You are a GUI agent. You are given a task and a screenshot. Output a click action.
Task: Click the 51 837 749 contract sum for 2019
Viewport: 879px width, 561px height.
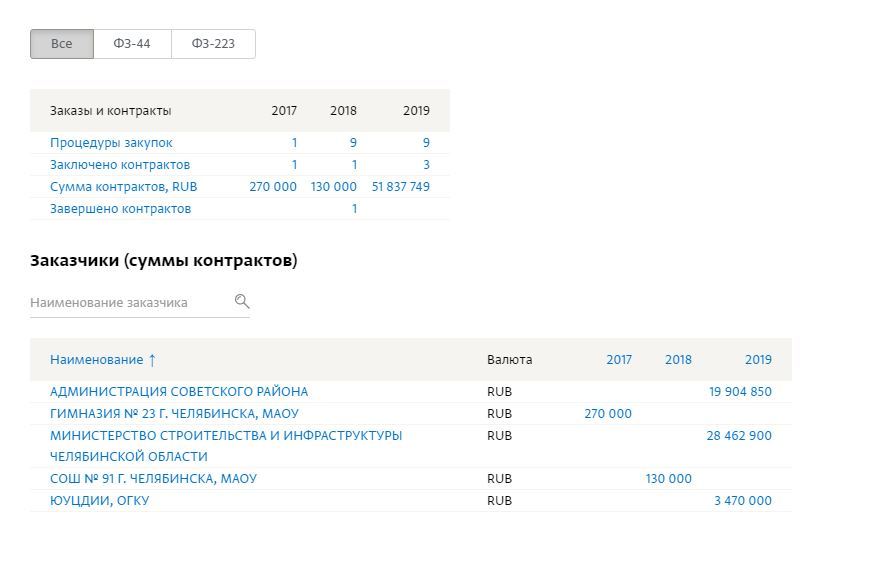400,187
